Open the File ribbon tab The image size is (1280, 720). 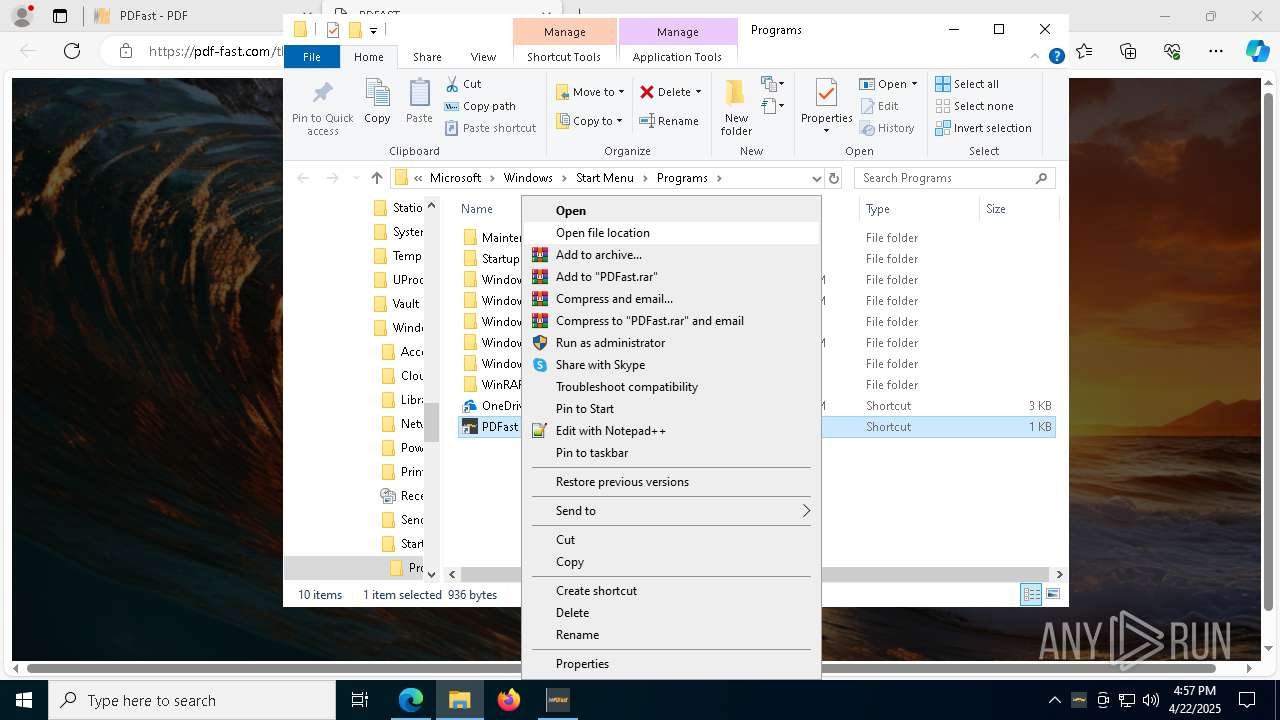(x=312, y=57)
